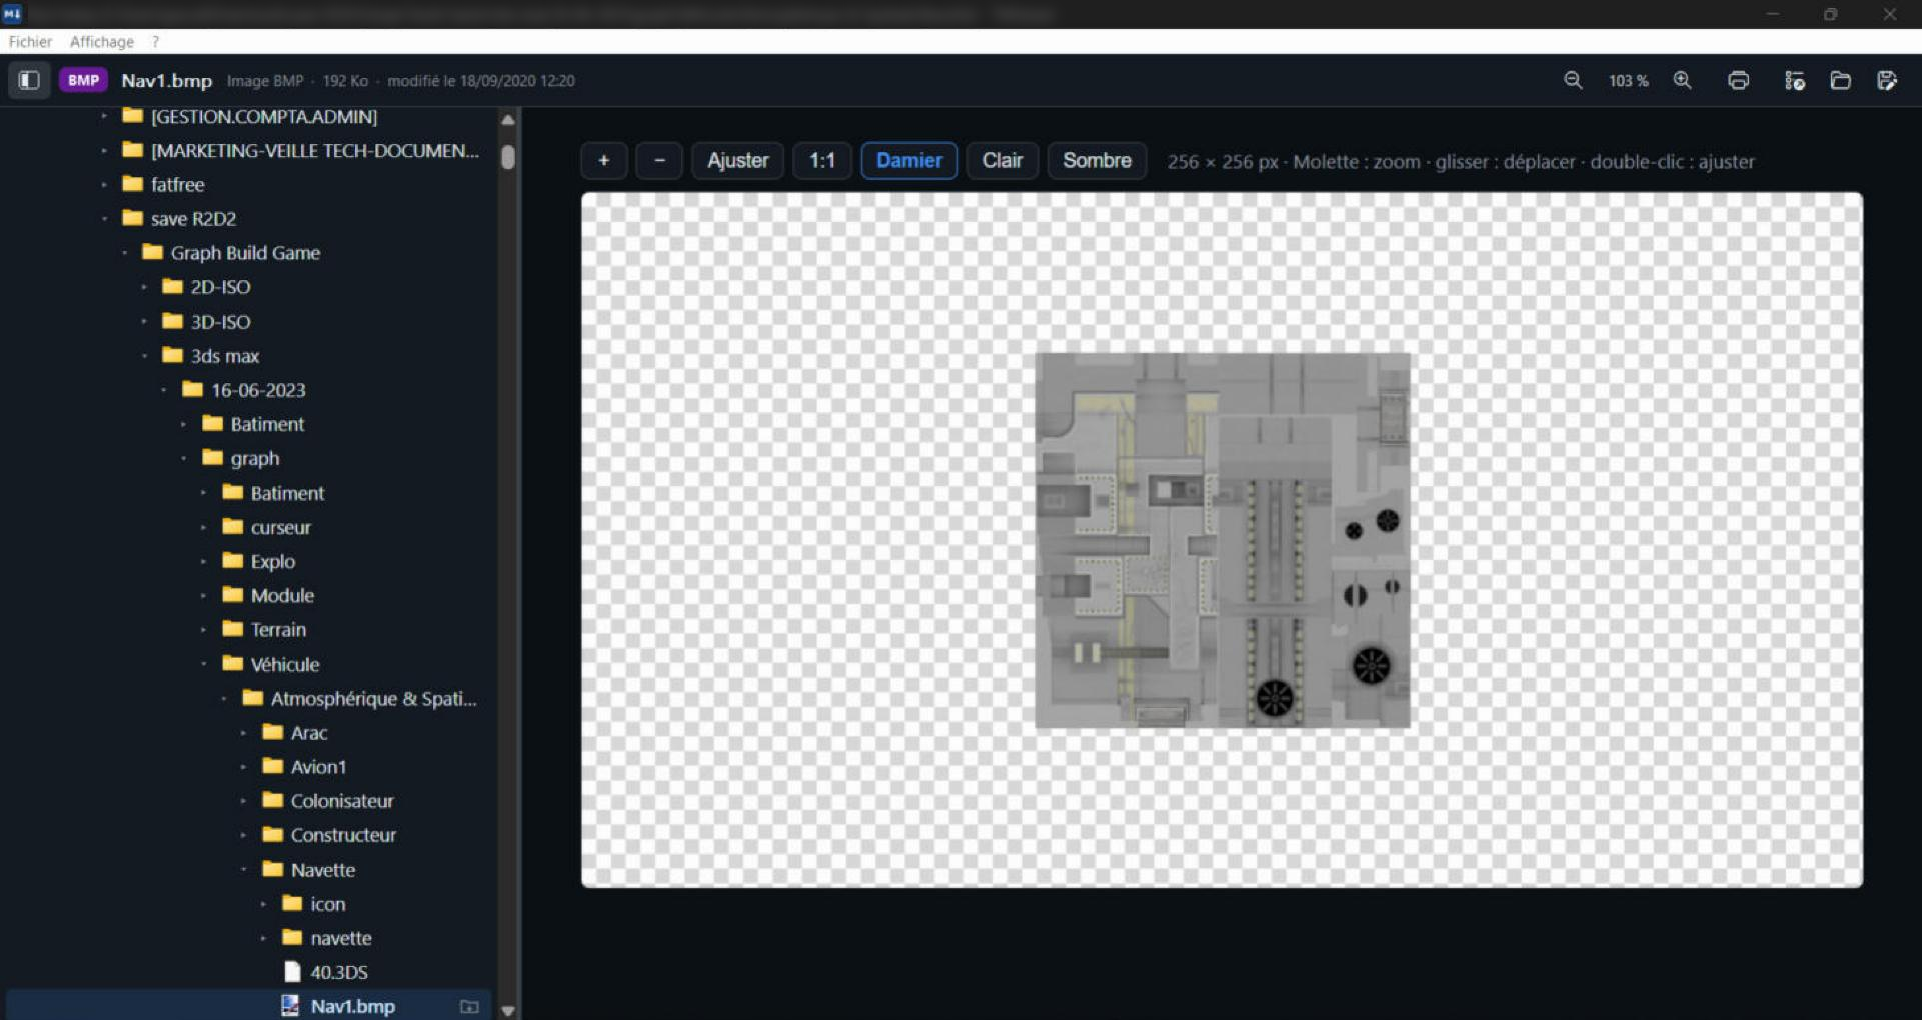Click the 103 % zoom level

(1628, 81)
